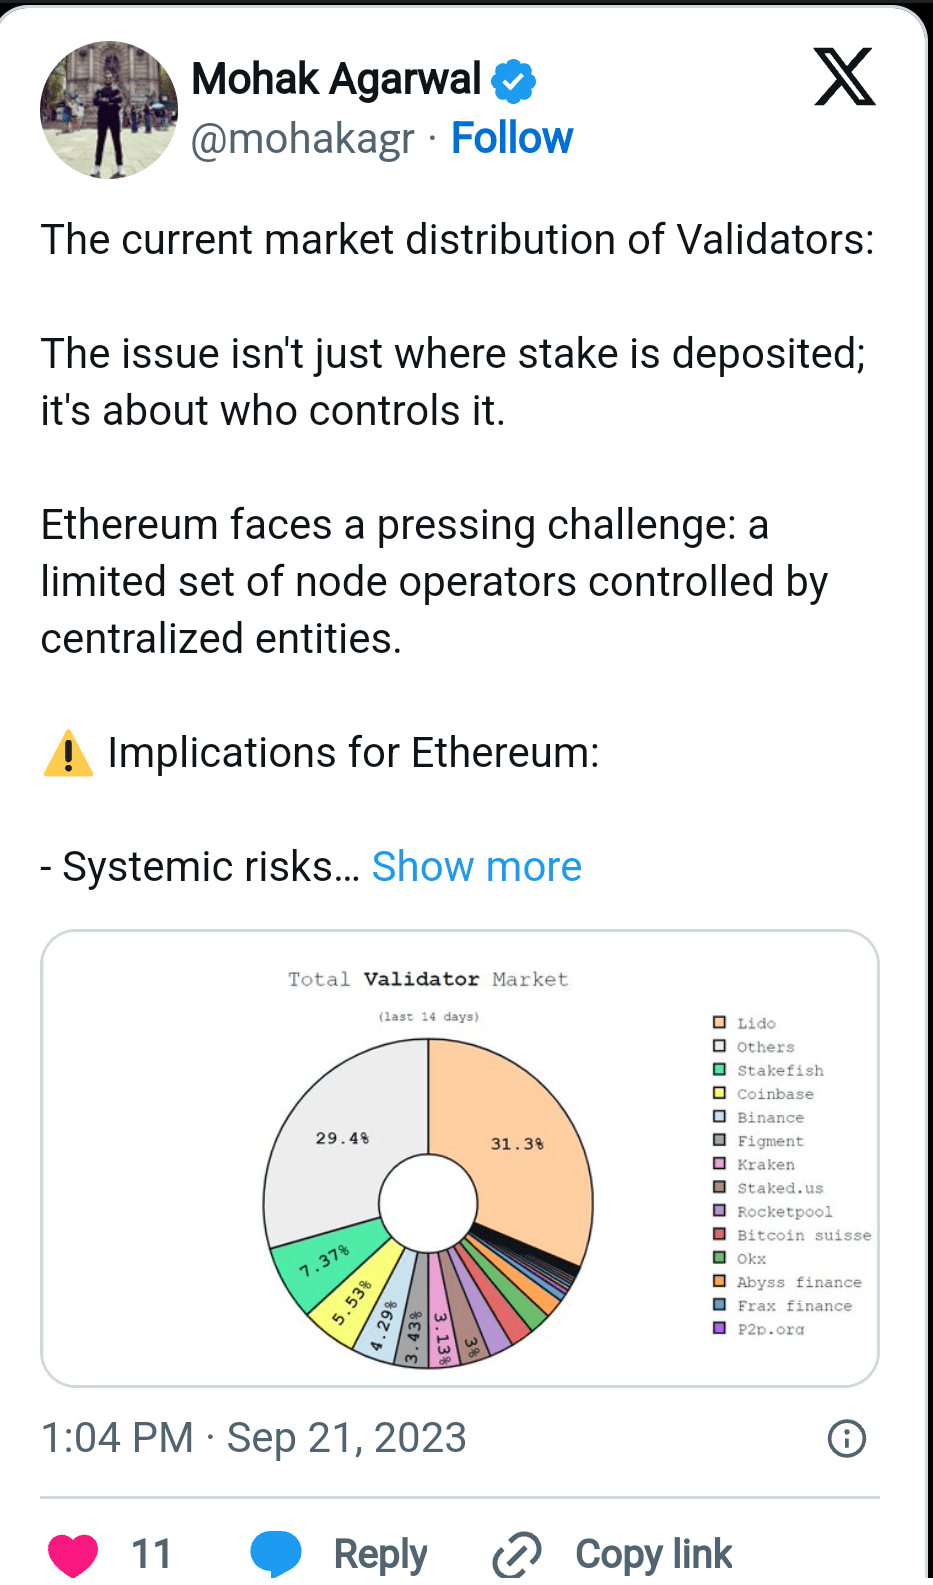Unlike the post by toggling the heart

point(74,1553)
